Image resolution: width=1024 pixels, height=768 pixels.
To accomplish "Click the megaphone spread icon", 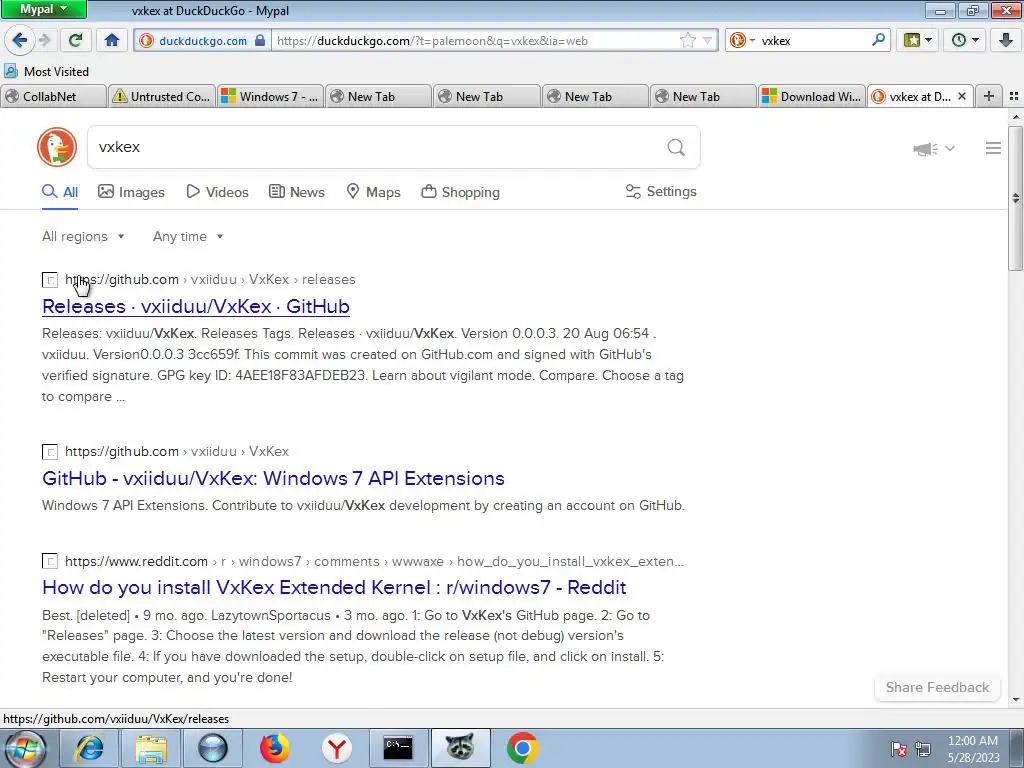I will coord(925,149).
